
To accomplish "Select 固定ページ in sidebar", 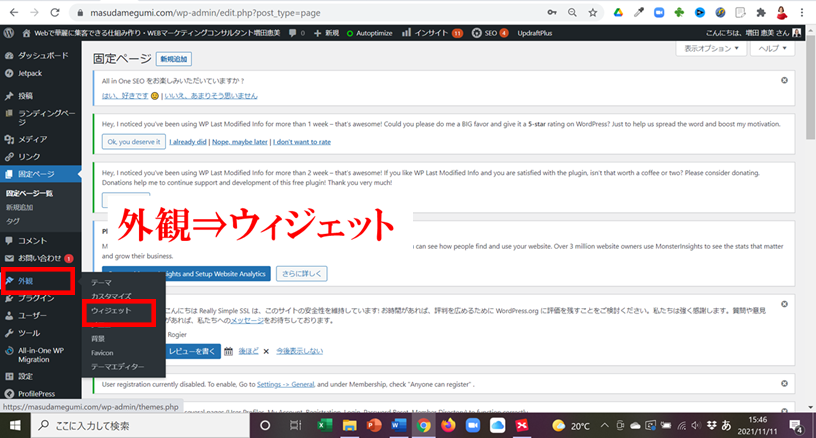I will (x=41, y=174).
